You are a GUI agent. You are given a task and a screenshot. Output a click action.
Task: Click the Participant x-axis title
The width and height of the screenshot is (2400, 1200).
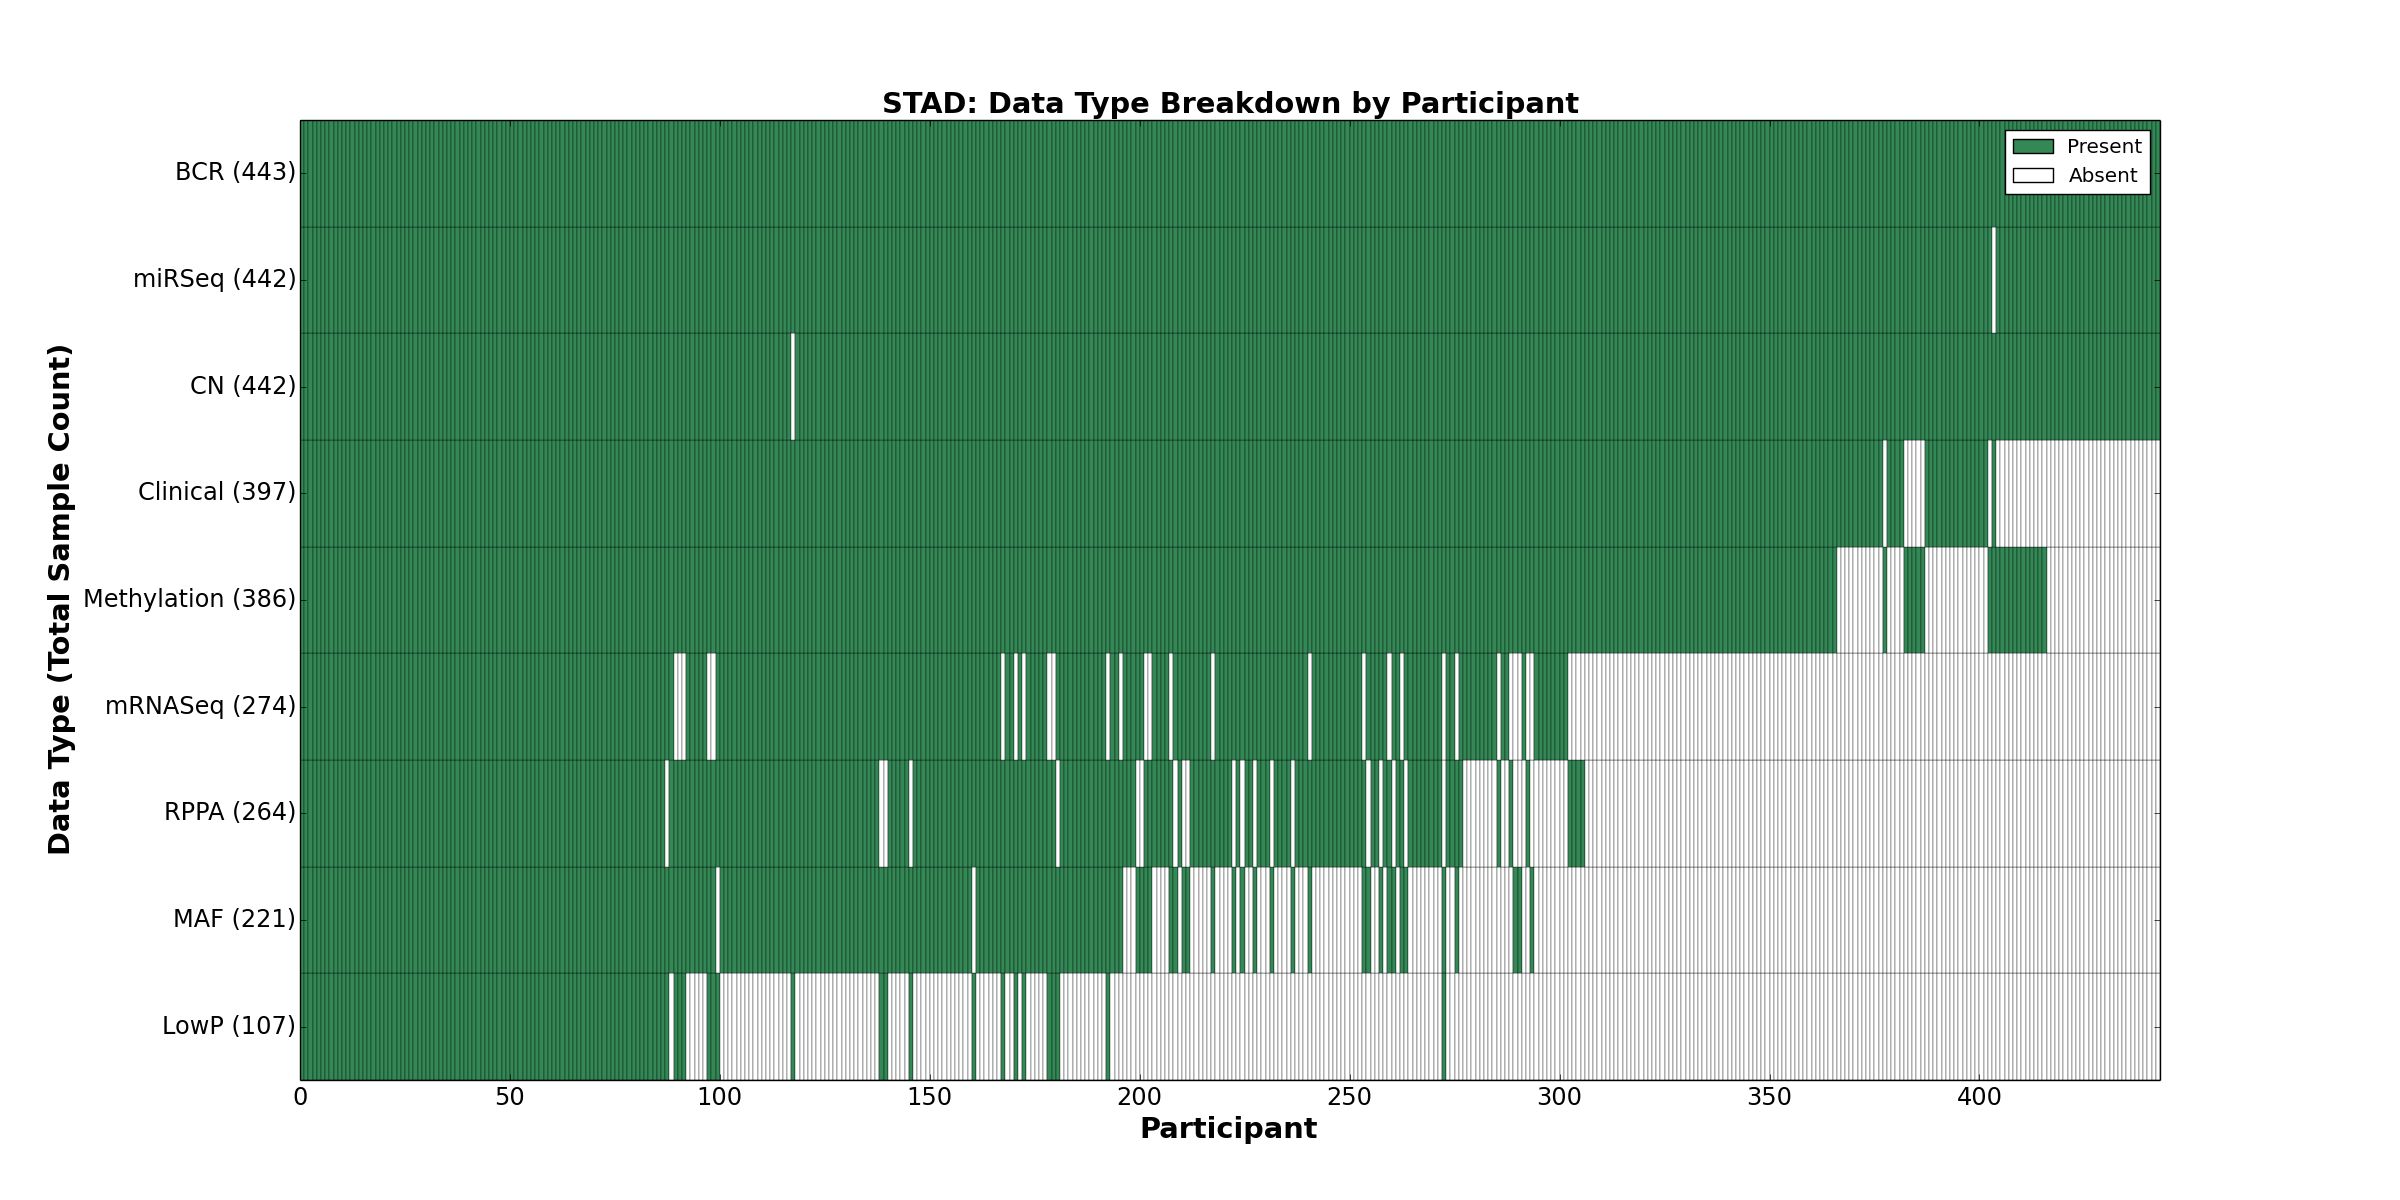(x=1228, y=1130)
